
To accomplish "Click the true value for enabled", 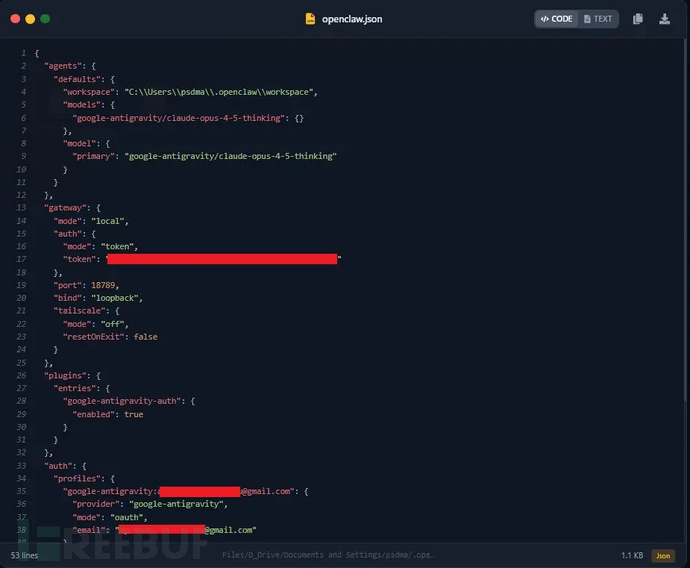I will pyautogui.click(x=134, y=414).
